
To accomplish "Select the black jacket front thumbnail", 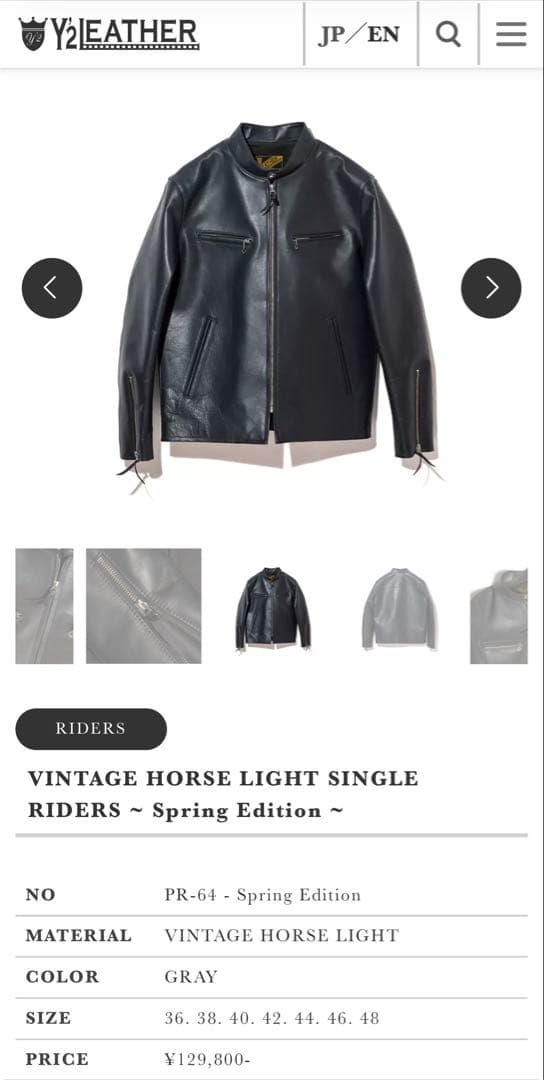I will click(x=273, y=606).
